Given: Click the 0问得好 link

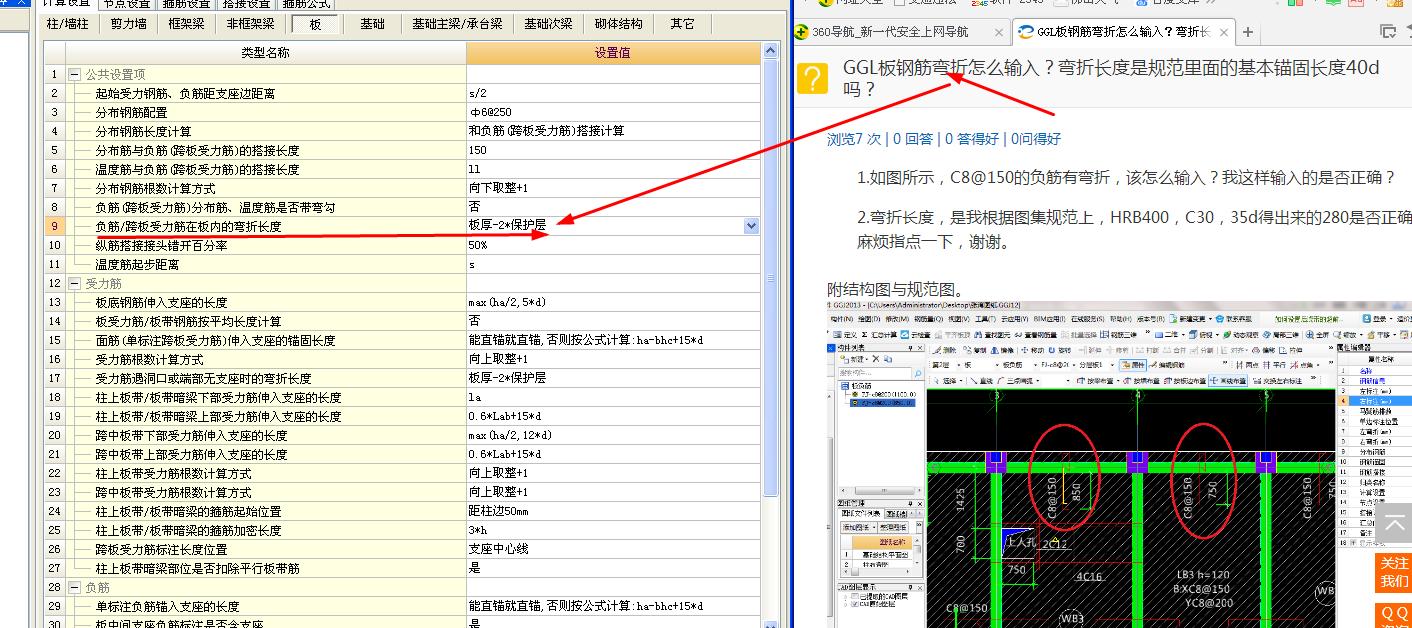Looking at the screenshot, I should point(1035,139).
